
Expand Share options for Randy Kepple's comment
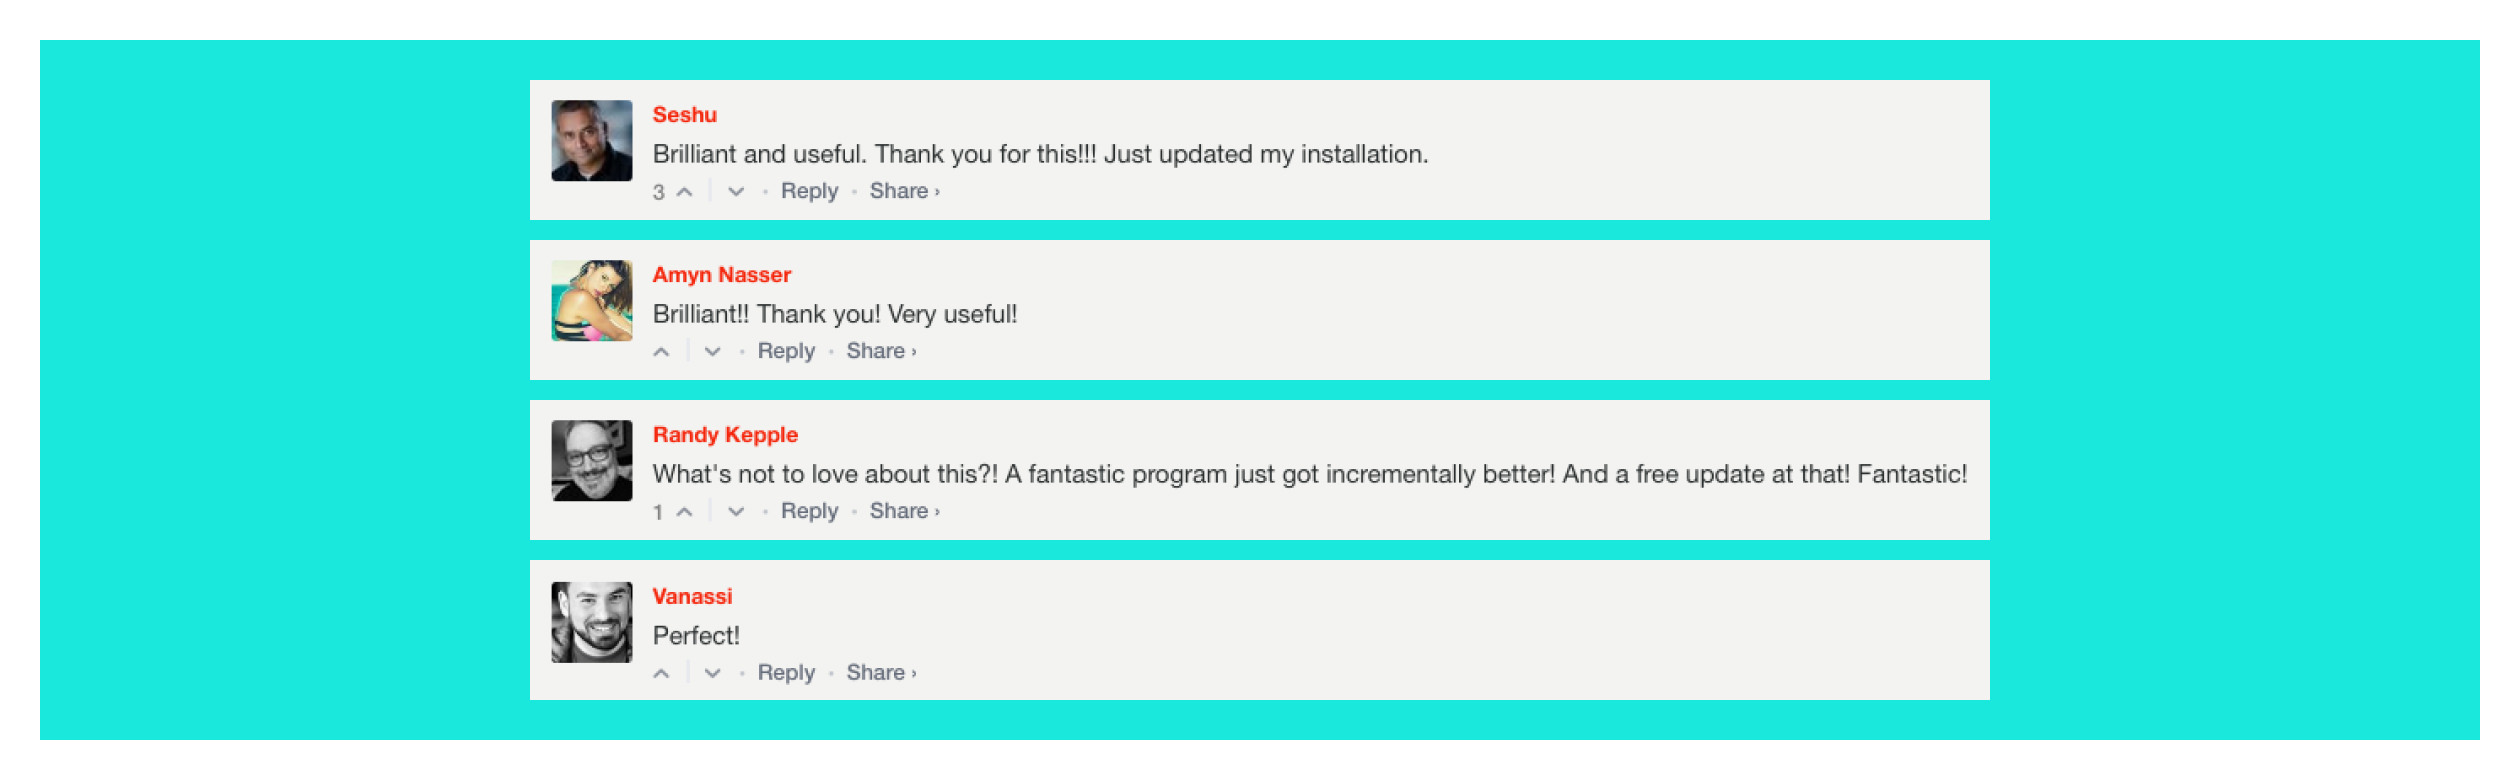click(x=903, y=511)
